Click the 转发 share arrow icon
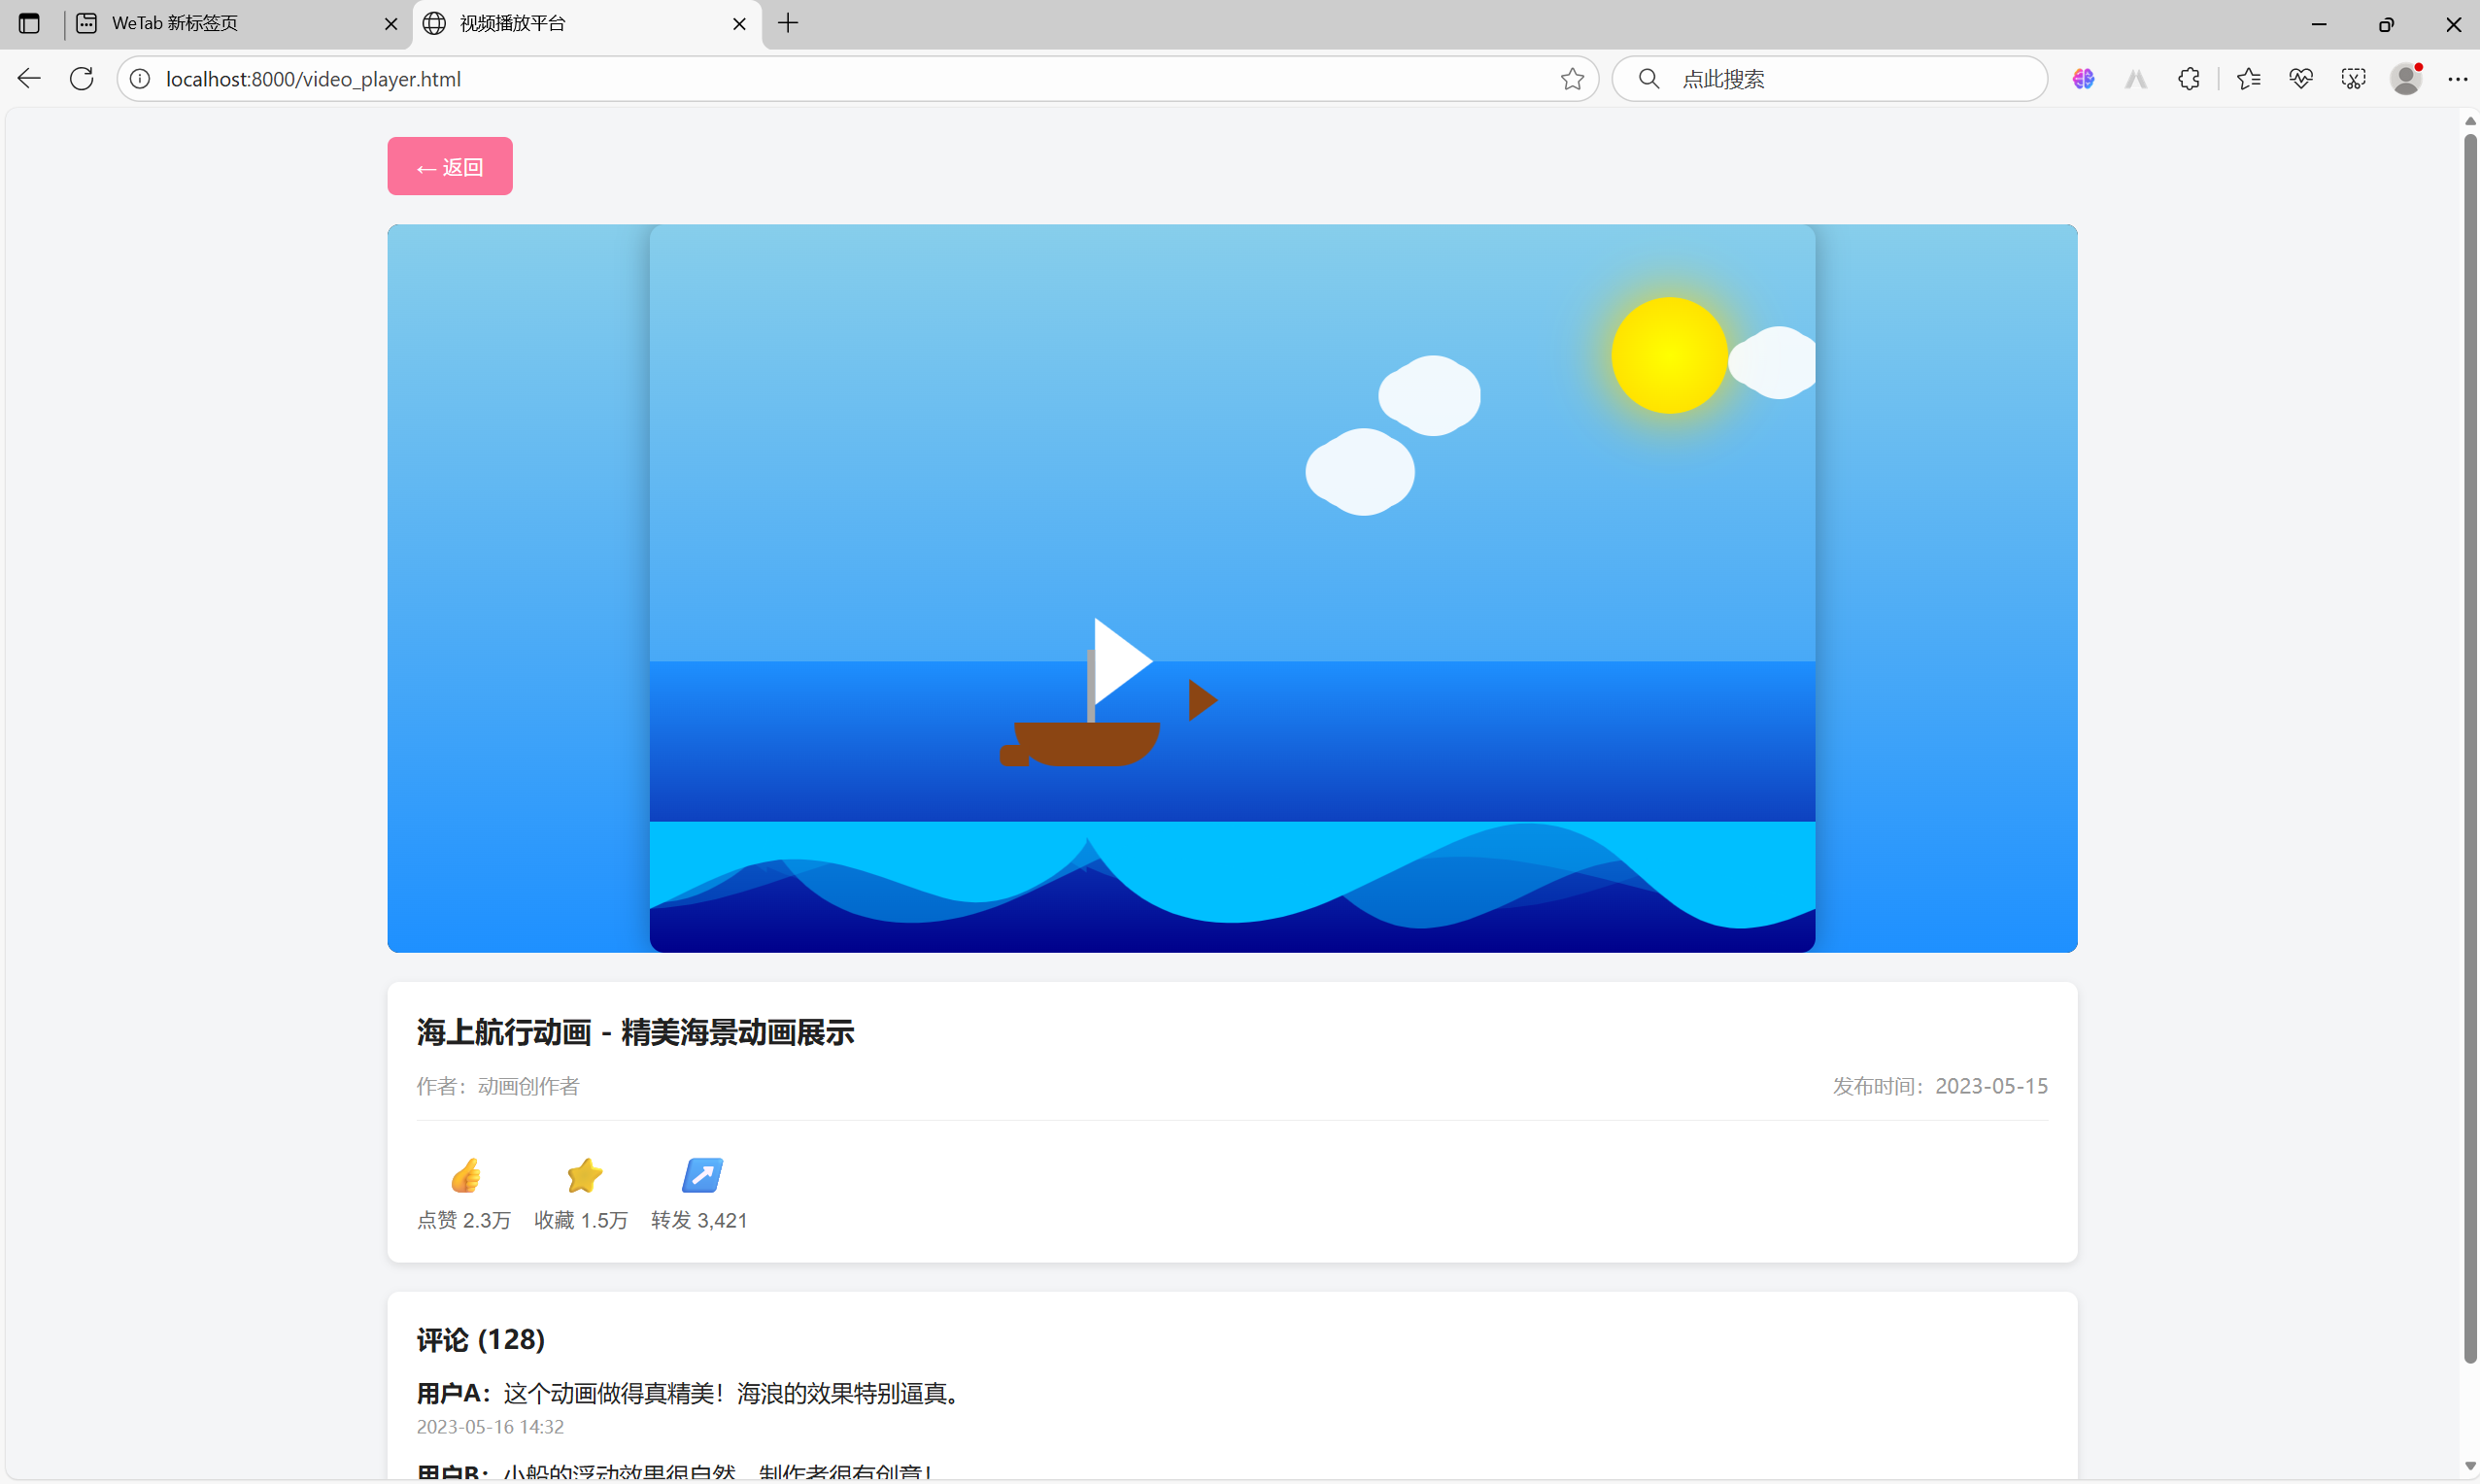 tap(701, 1175)
